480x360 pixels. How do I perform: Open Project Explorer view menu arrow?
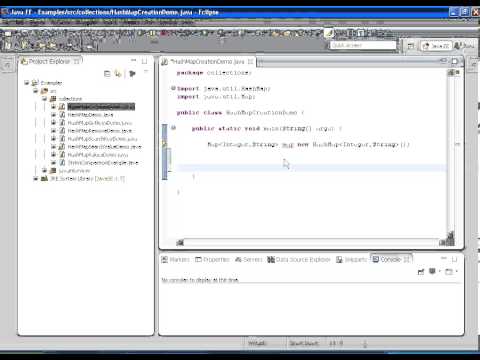(x=146, y=71)
